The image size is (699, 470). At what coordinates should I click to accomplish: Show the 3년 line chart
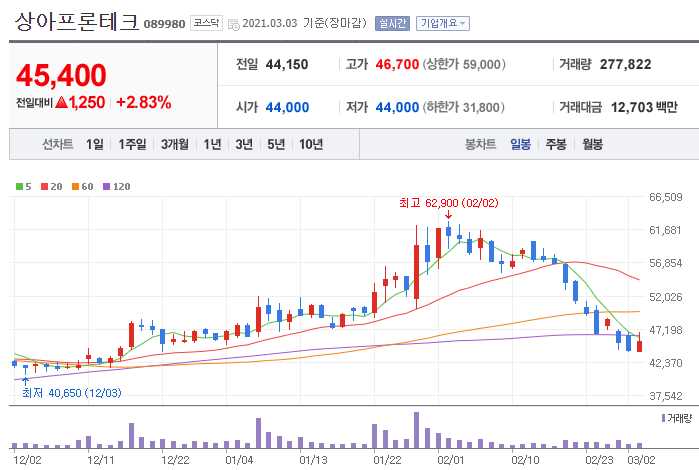coord(244,144)
